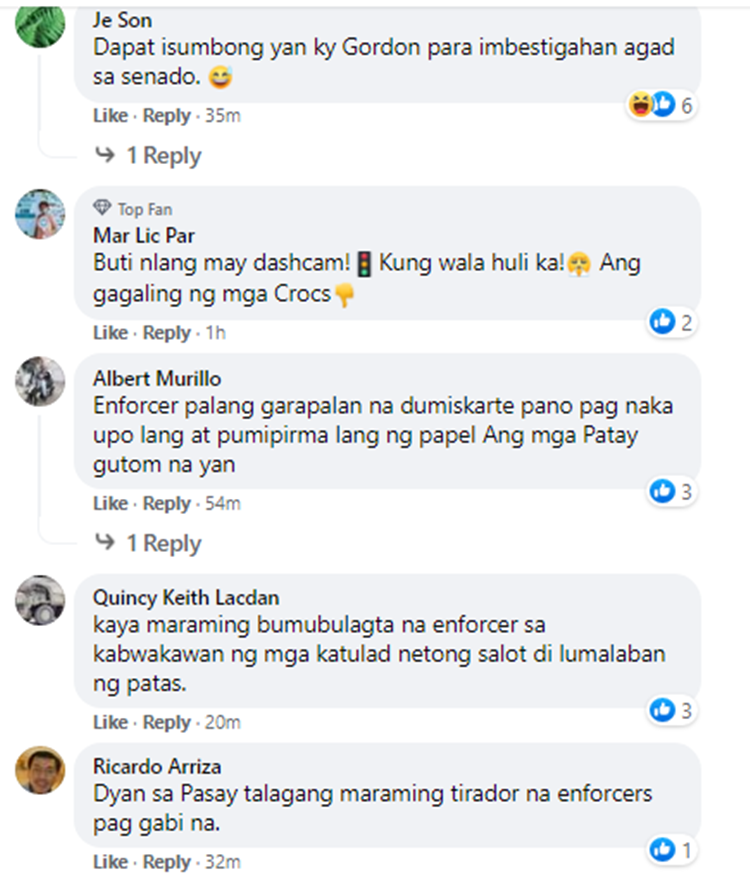The height and width of the screenshot is (874, 750).
Task: Click the like reaction on Mar Lic Par's comment
Action: (663, 322)
